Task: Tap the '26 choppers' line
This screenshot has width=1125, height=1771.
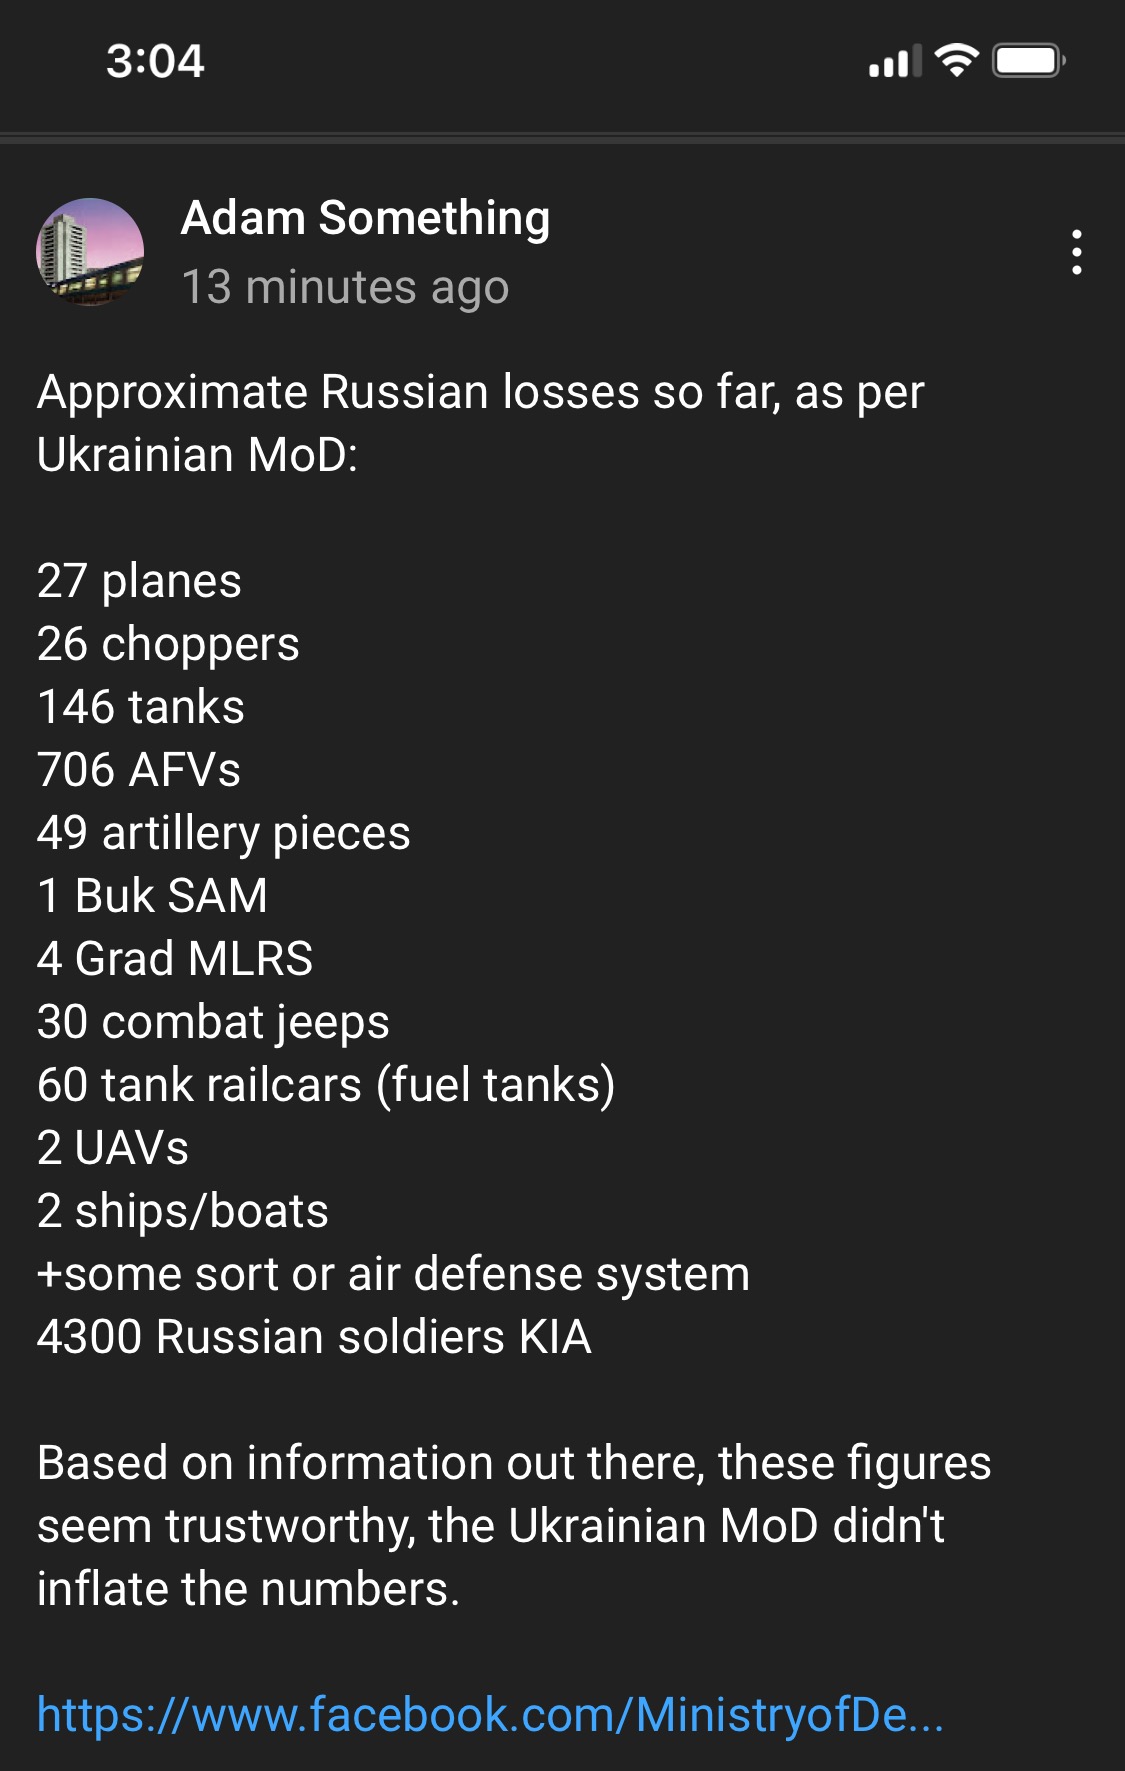Action: [x=168, y=645]
